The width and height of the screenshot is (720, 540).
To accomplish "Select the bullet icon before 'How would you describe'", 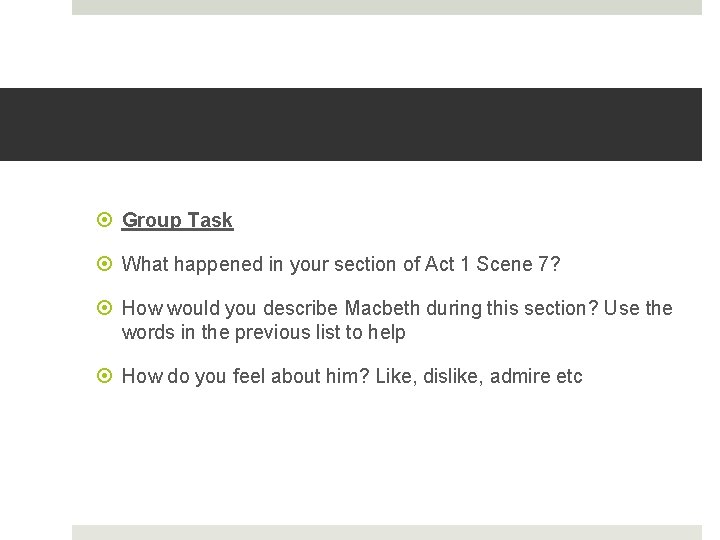I will click(107, 308).
